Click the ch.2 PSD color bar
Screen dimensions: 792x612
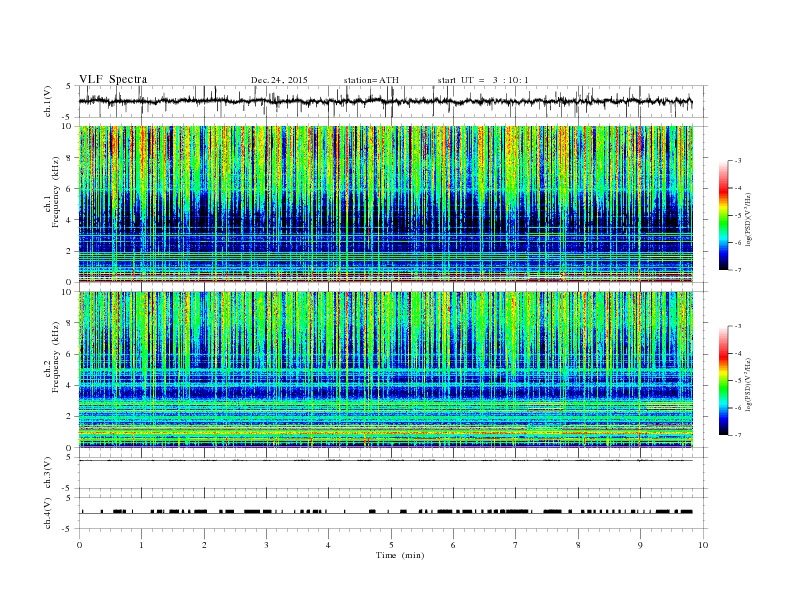[x=723, y=380]
